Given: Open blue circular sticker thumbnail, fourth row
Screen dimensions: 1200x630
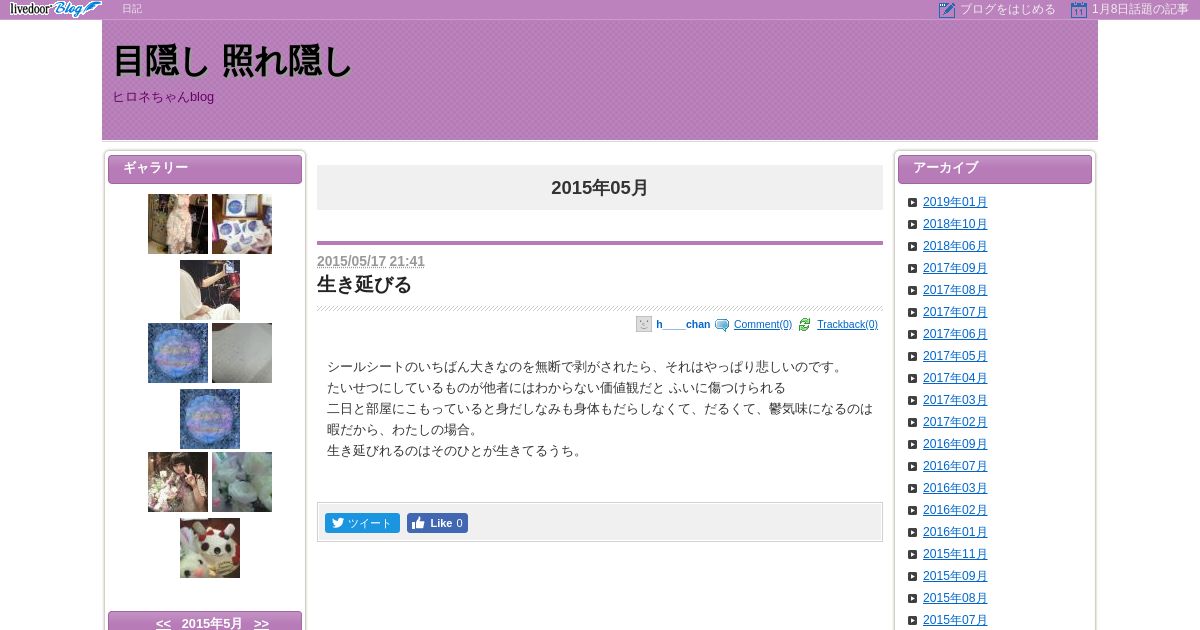Looking at the screenshot, I should tap(210, 419).
